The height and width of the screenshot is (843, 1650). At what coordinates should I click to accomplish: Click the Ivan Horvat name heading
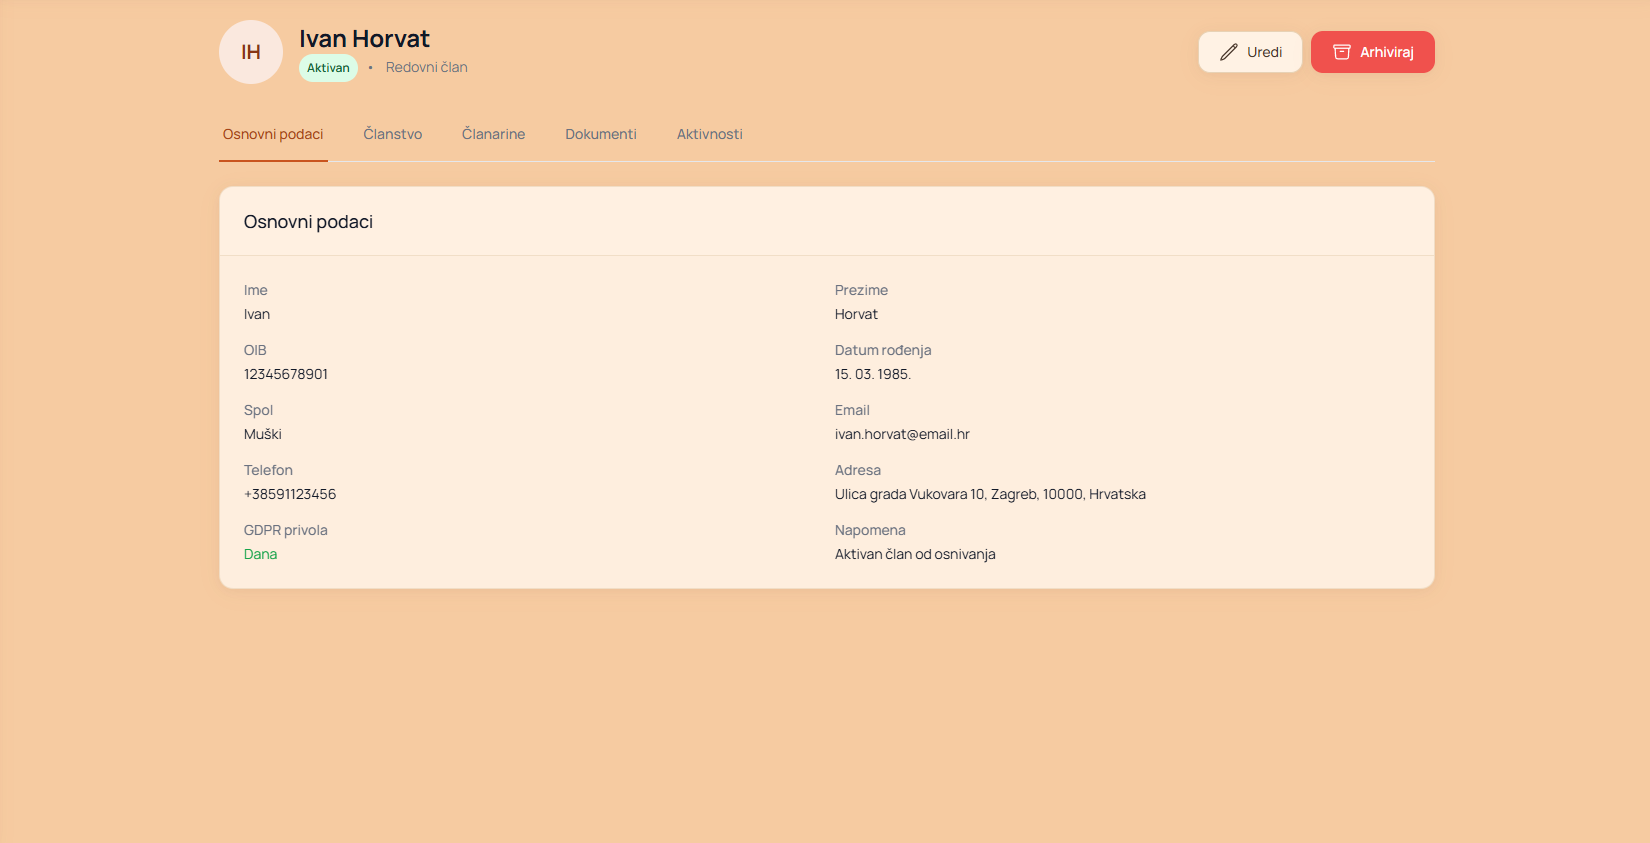click(364, 39)
